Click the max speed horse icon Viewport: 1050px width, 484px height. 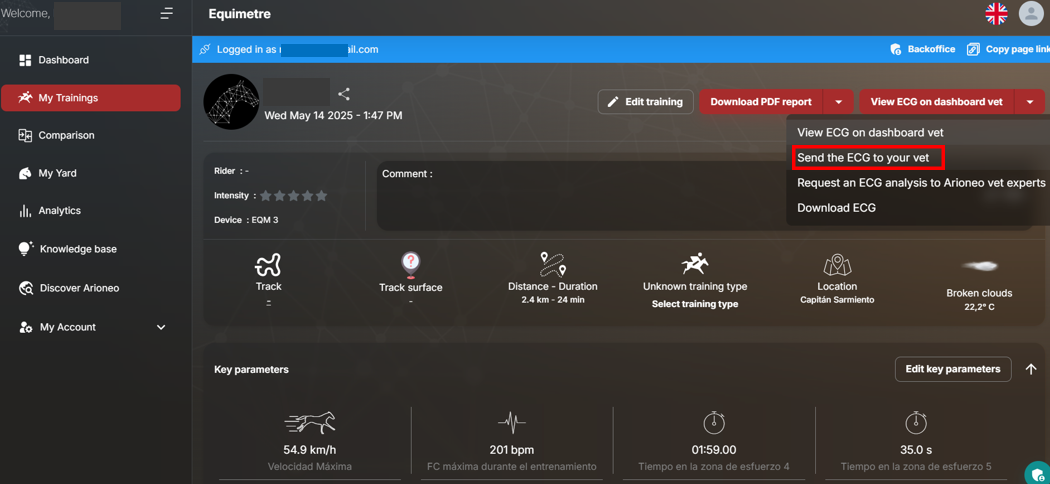tap(309, 422)
